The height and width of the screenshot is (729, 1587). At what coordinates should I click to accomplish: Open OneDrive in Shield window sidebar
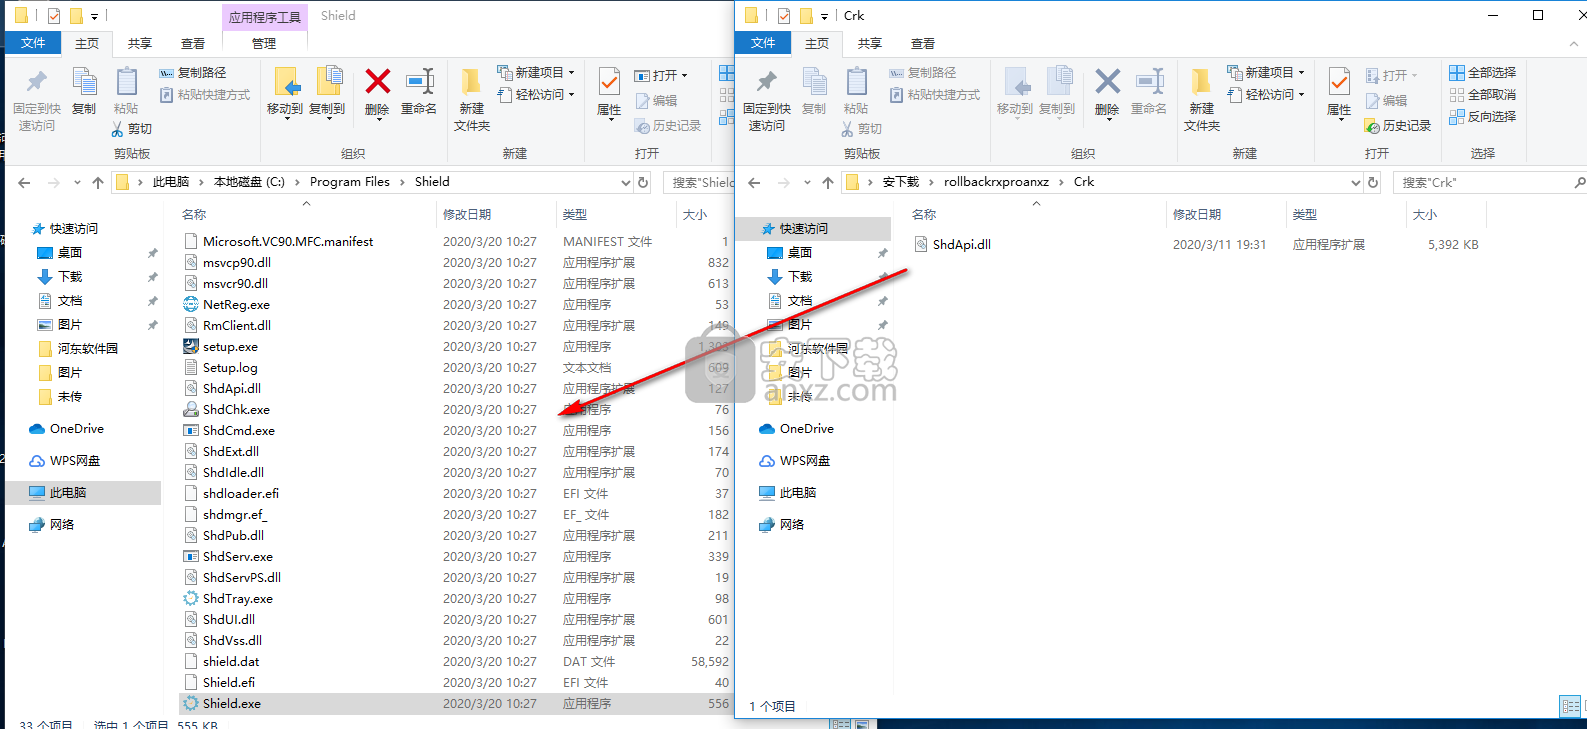[76, 429]
